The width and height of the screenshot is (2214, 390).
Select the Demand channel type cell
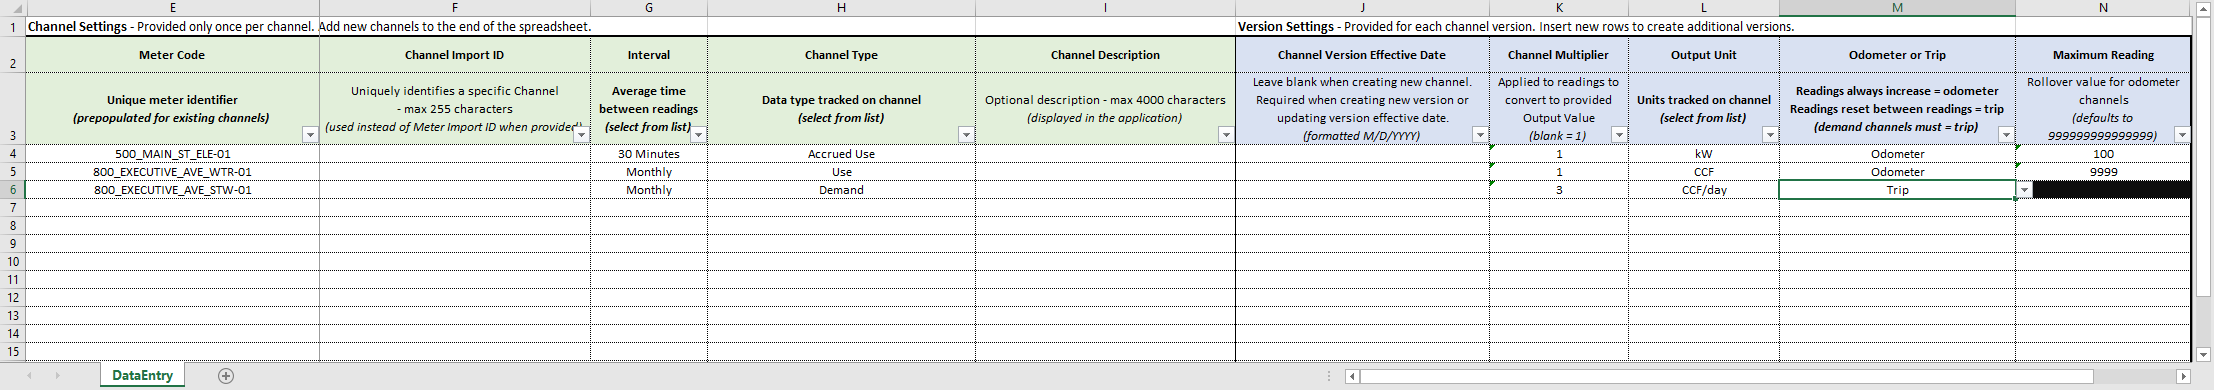(841, 190)
